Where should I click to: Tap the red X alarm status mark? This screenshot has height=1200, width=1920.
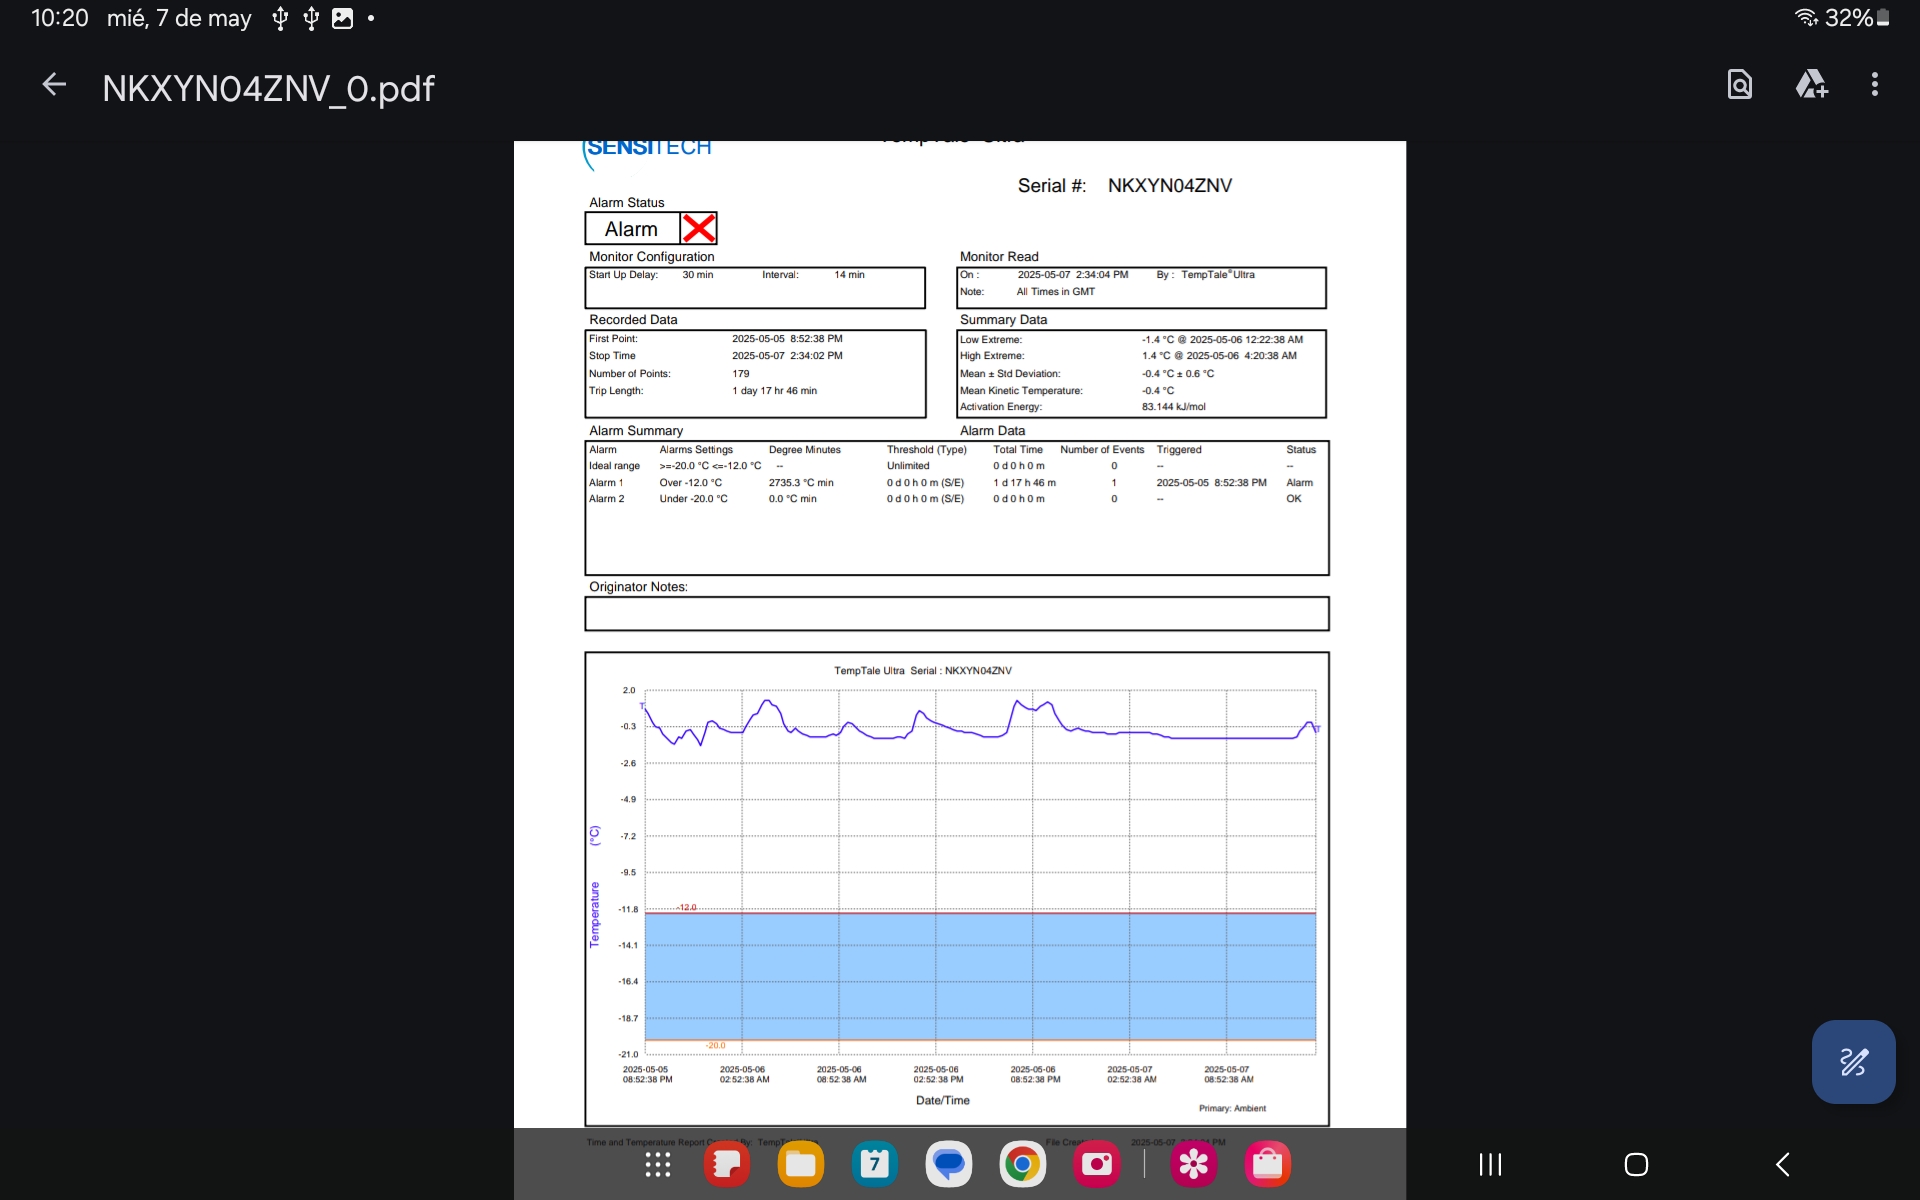[x=698, y=228]
